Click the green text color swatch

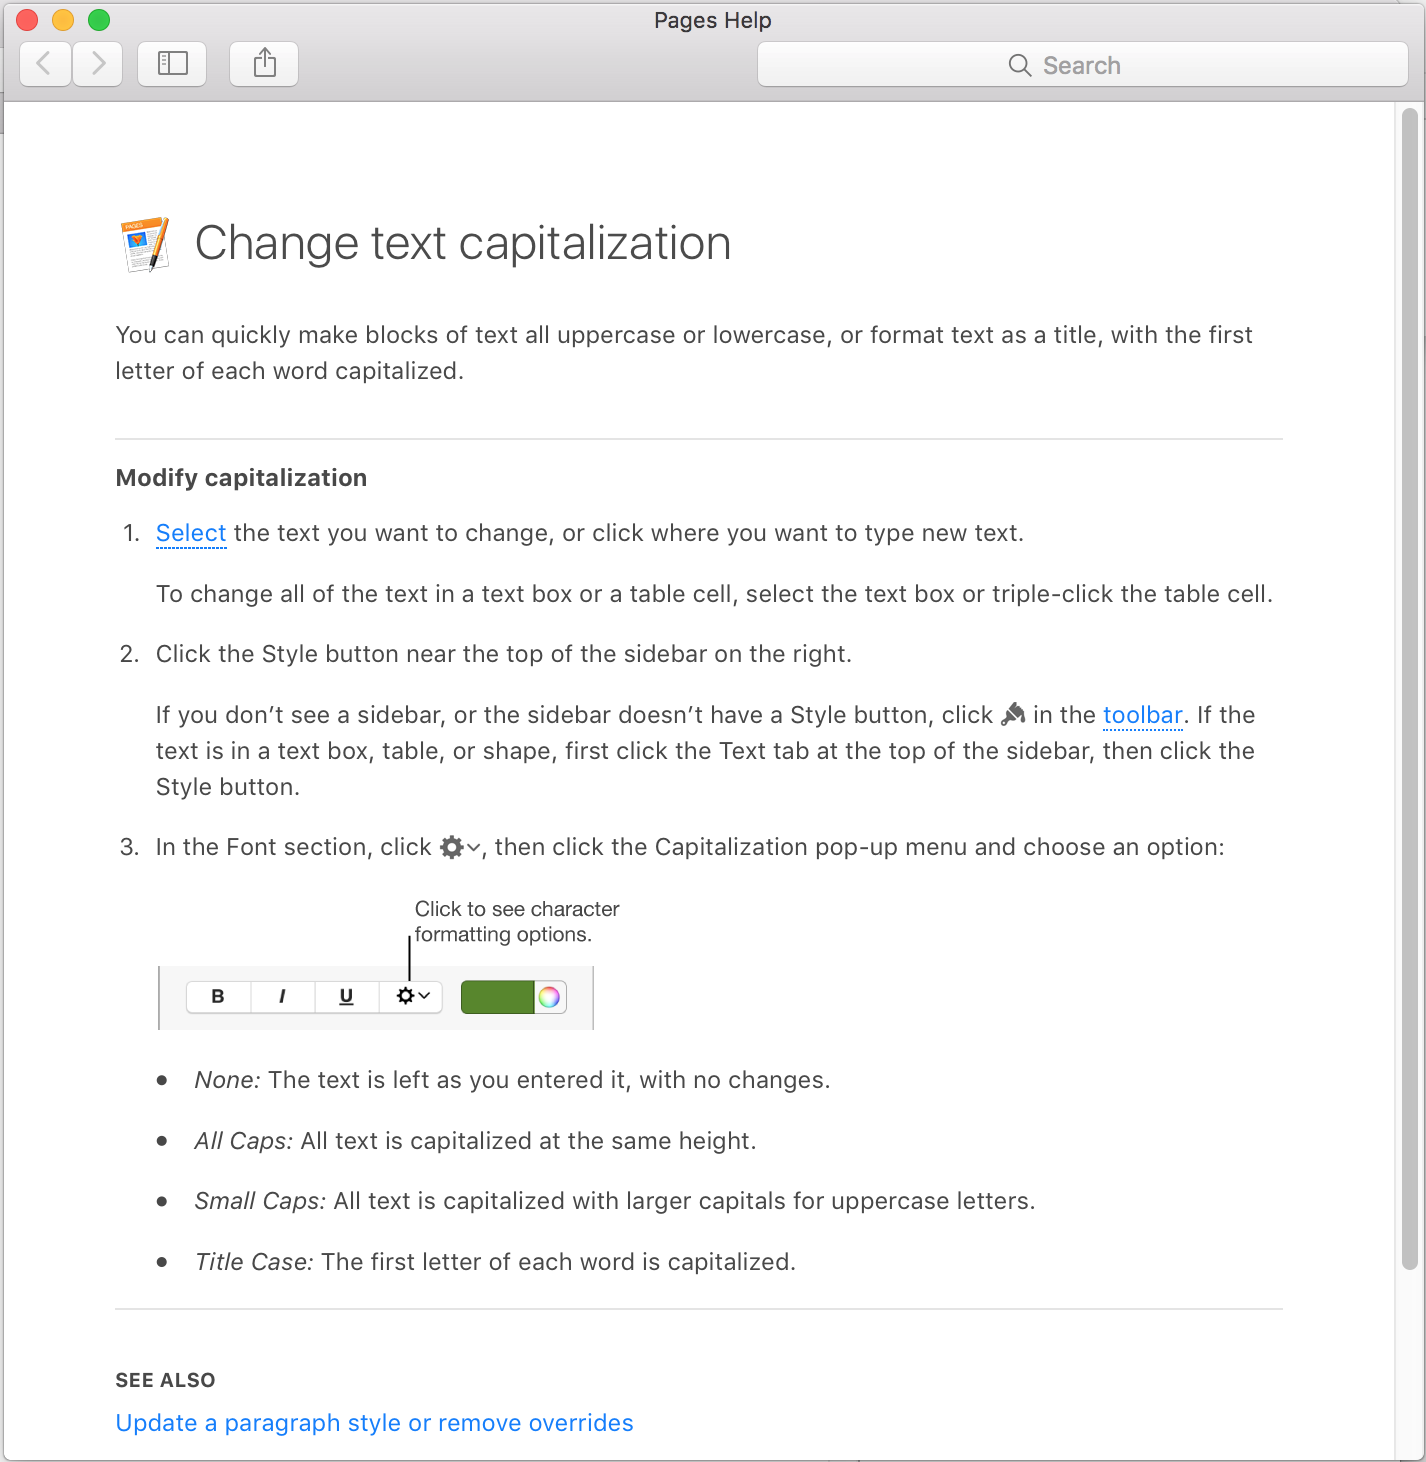coord(497,997)
